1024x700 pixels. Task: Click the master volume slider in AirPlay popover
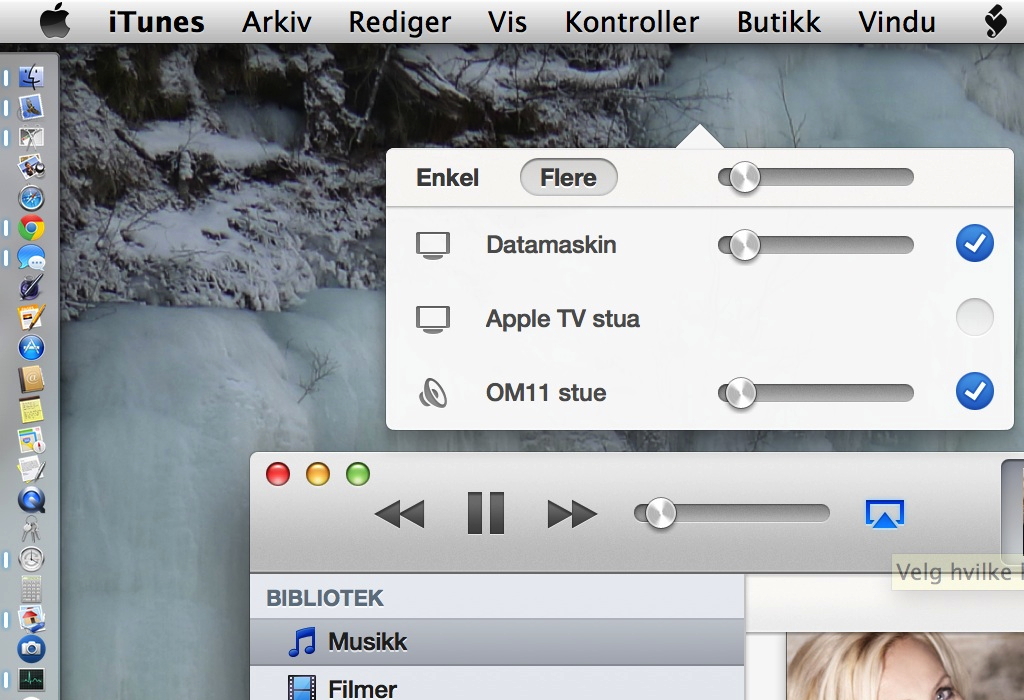point(816,177)
